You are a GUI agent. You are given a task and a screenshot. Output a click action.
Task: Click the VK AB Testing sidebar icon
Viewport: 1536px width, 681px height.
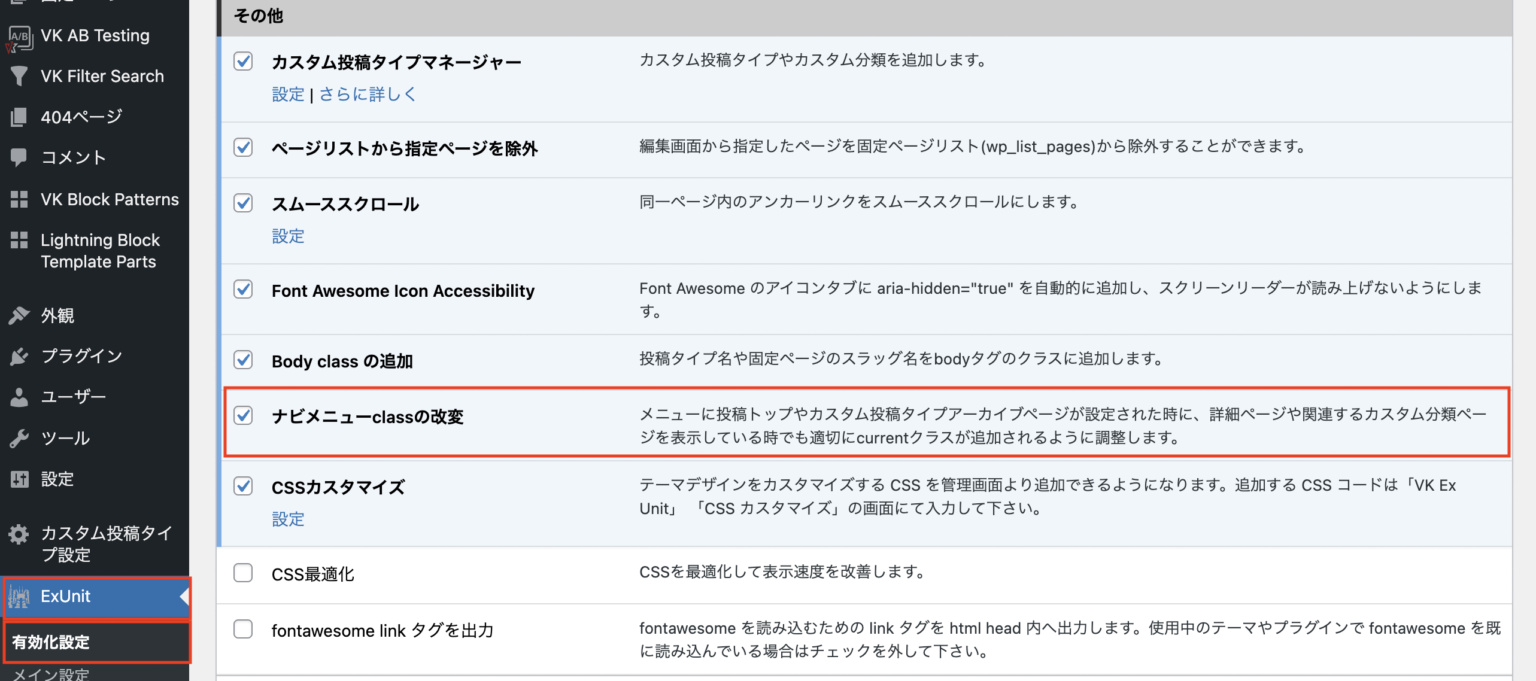(x=20, y=35)
